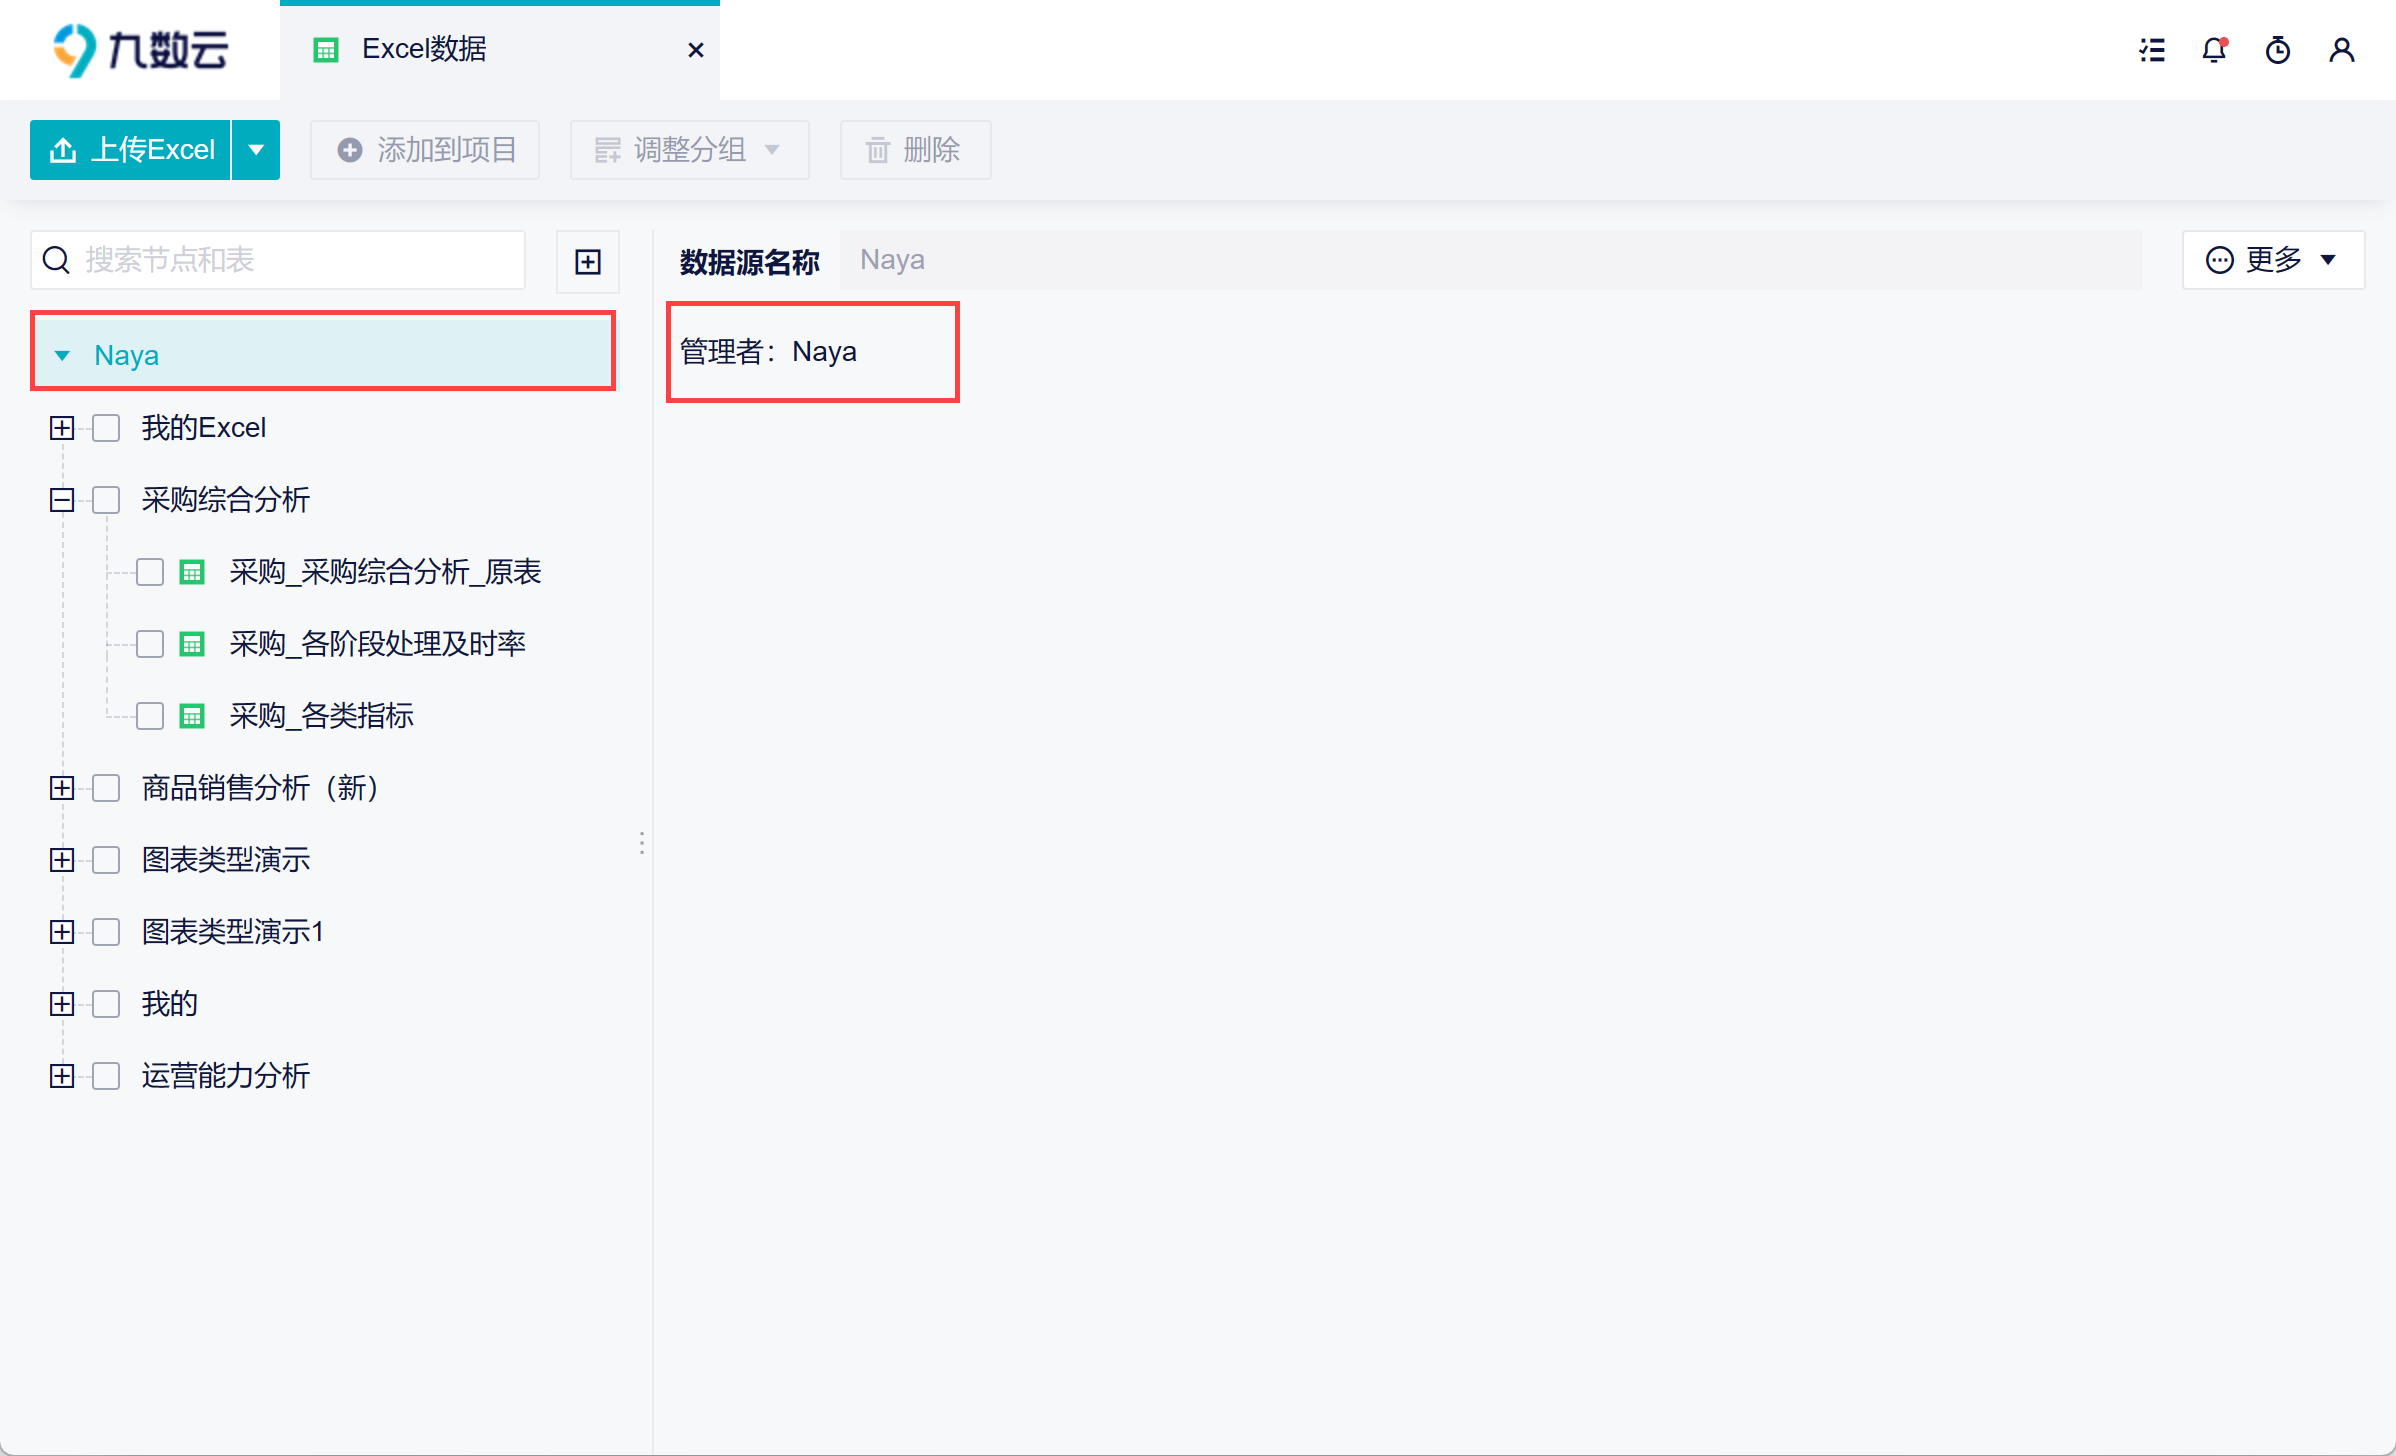The height and width of the screenshot is (1456, 2396).
Task: Click the timer clock icon
Action: coord(2278,50)
